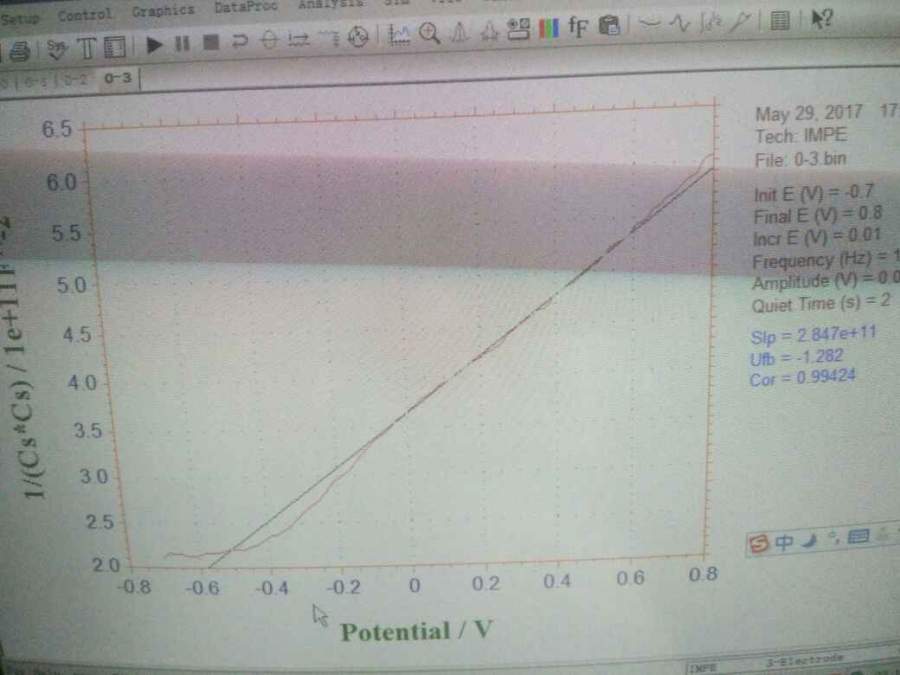900x675 pixels.
Task: Switch to the faded 0-2 document tab
Action: point(76,80)
